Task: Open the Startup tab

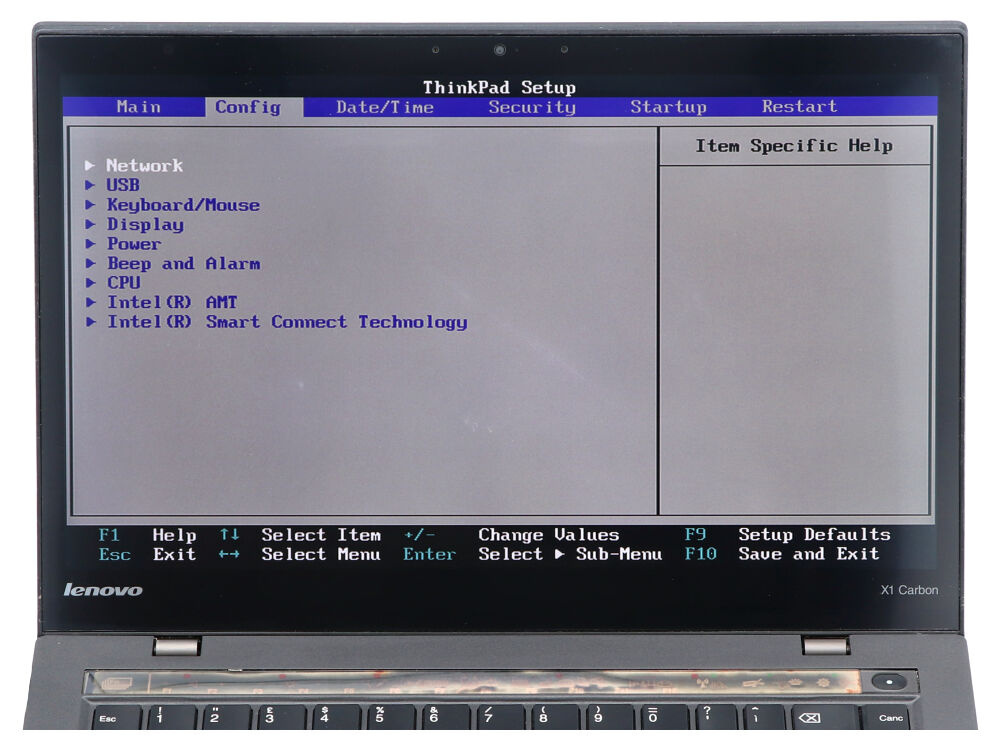Action: (668, 107)
